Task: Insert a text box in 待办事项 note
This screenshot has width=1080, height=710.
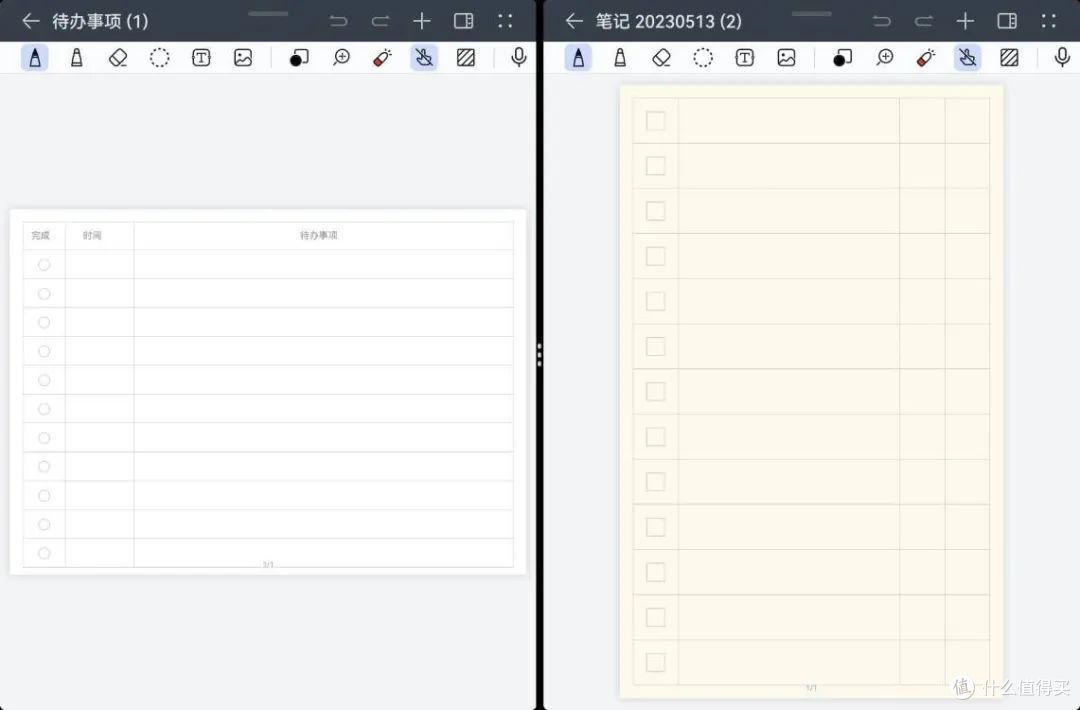Action: pos(201,58)
